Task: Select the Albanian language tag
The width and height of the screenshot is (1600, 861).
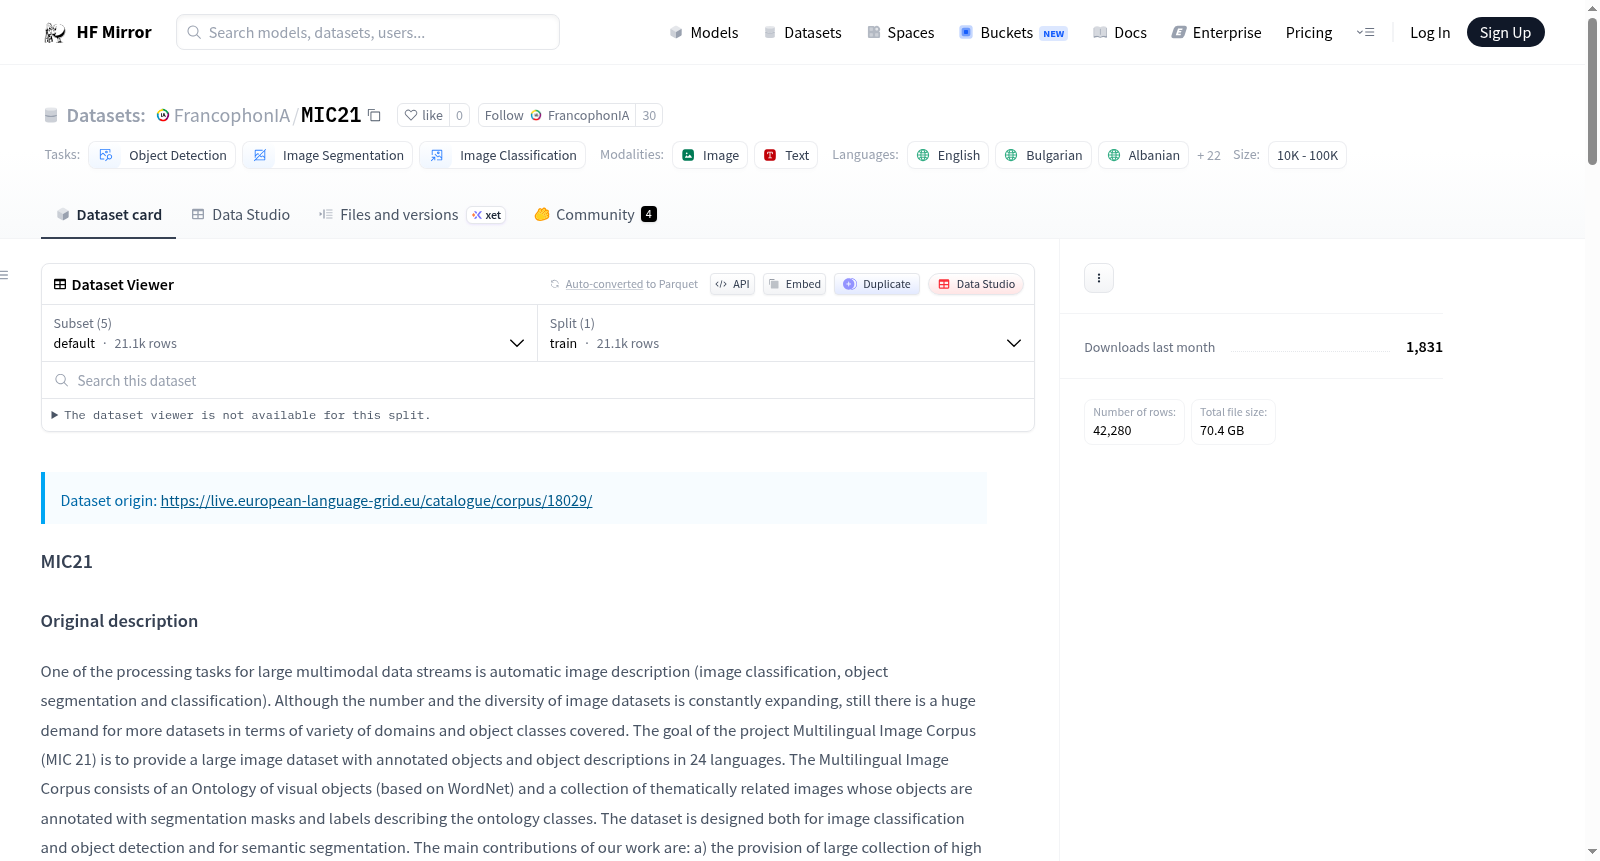Action: (1144, 155)
